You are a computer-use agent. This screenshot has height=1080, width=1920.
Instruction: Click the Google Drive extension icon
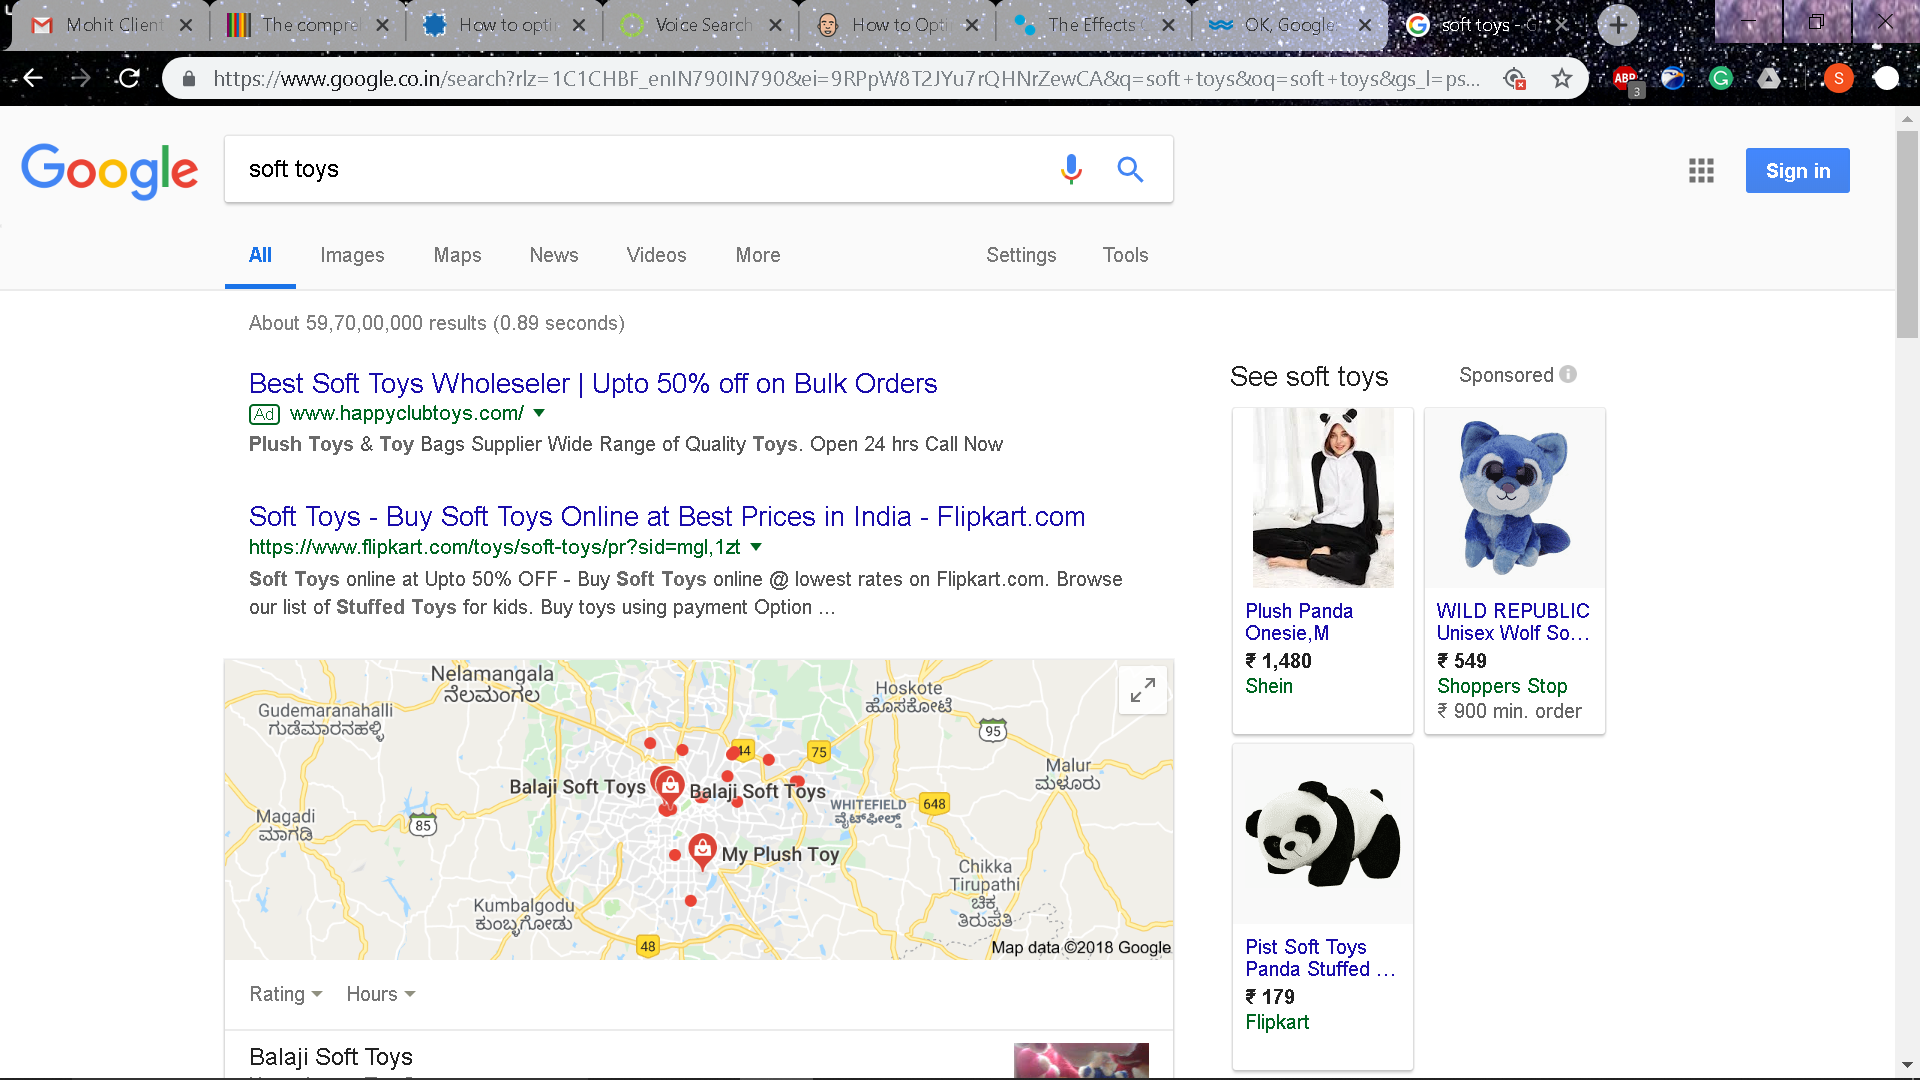tap(1769, 78)
